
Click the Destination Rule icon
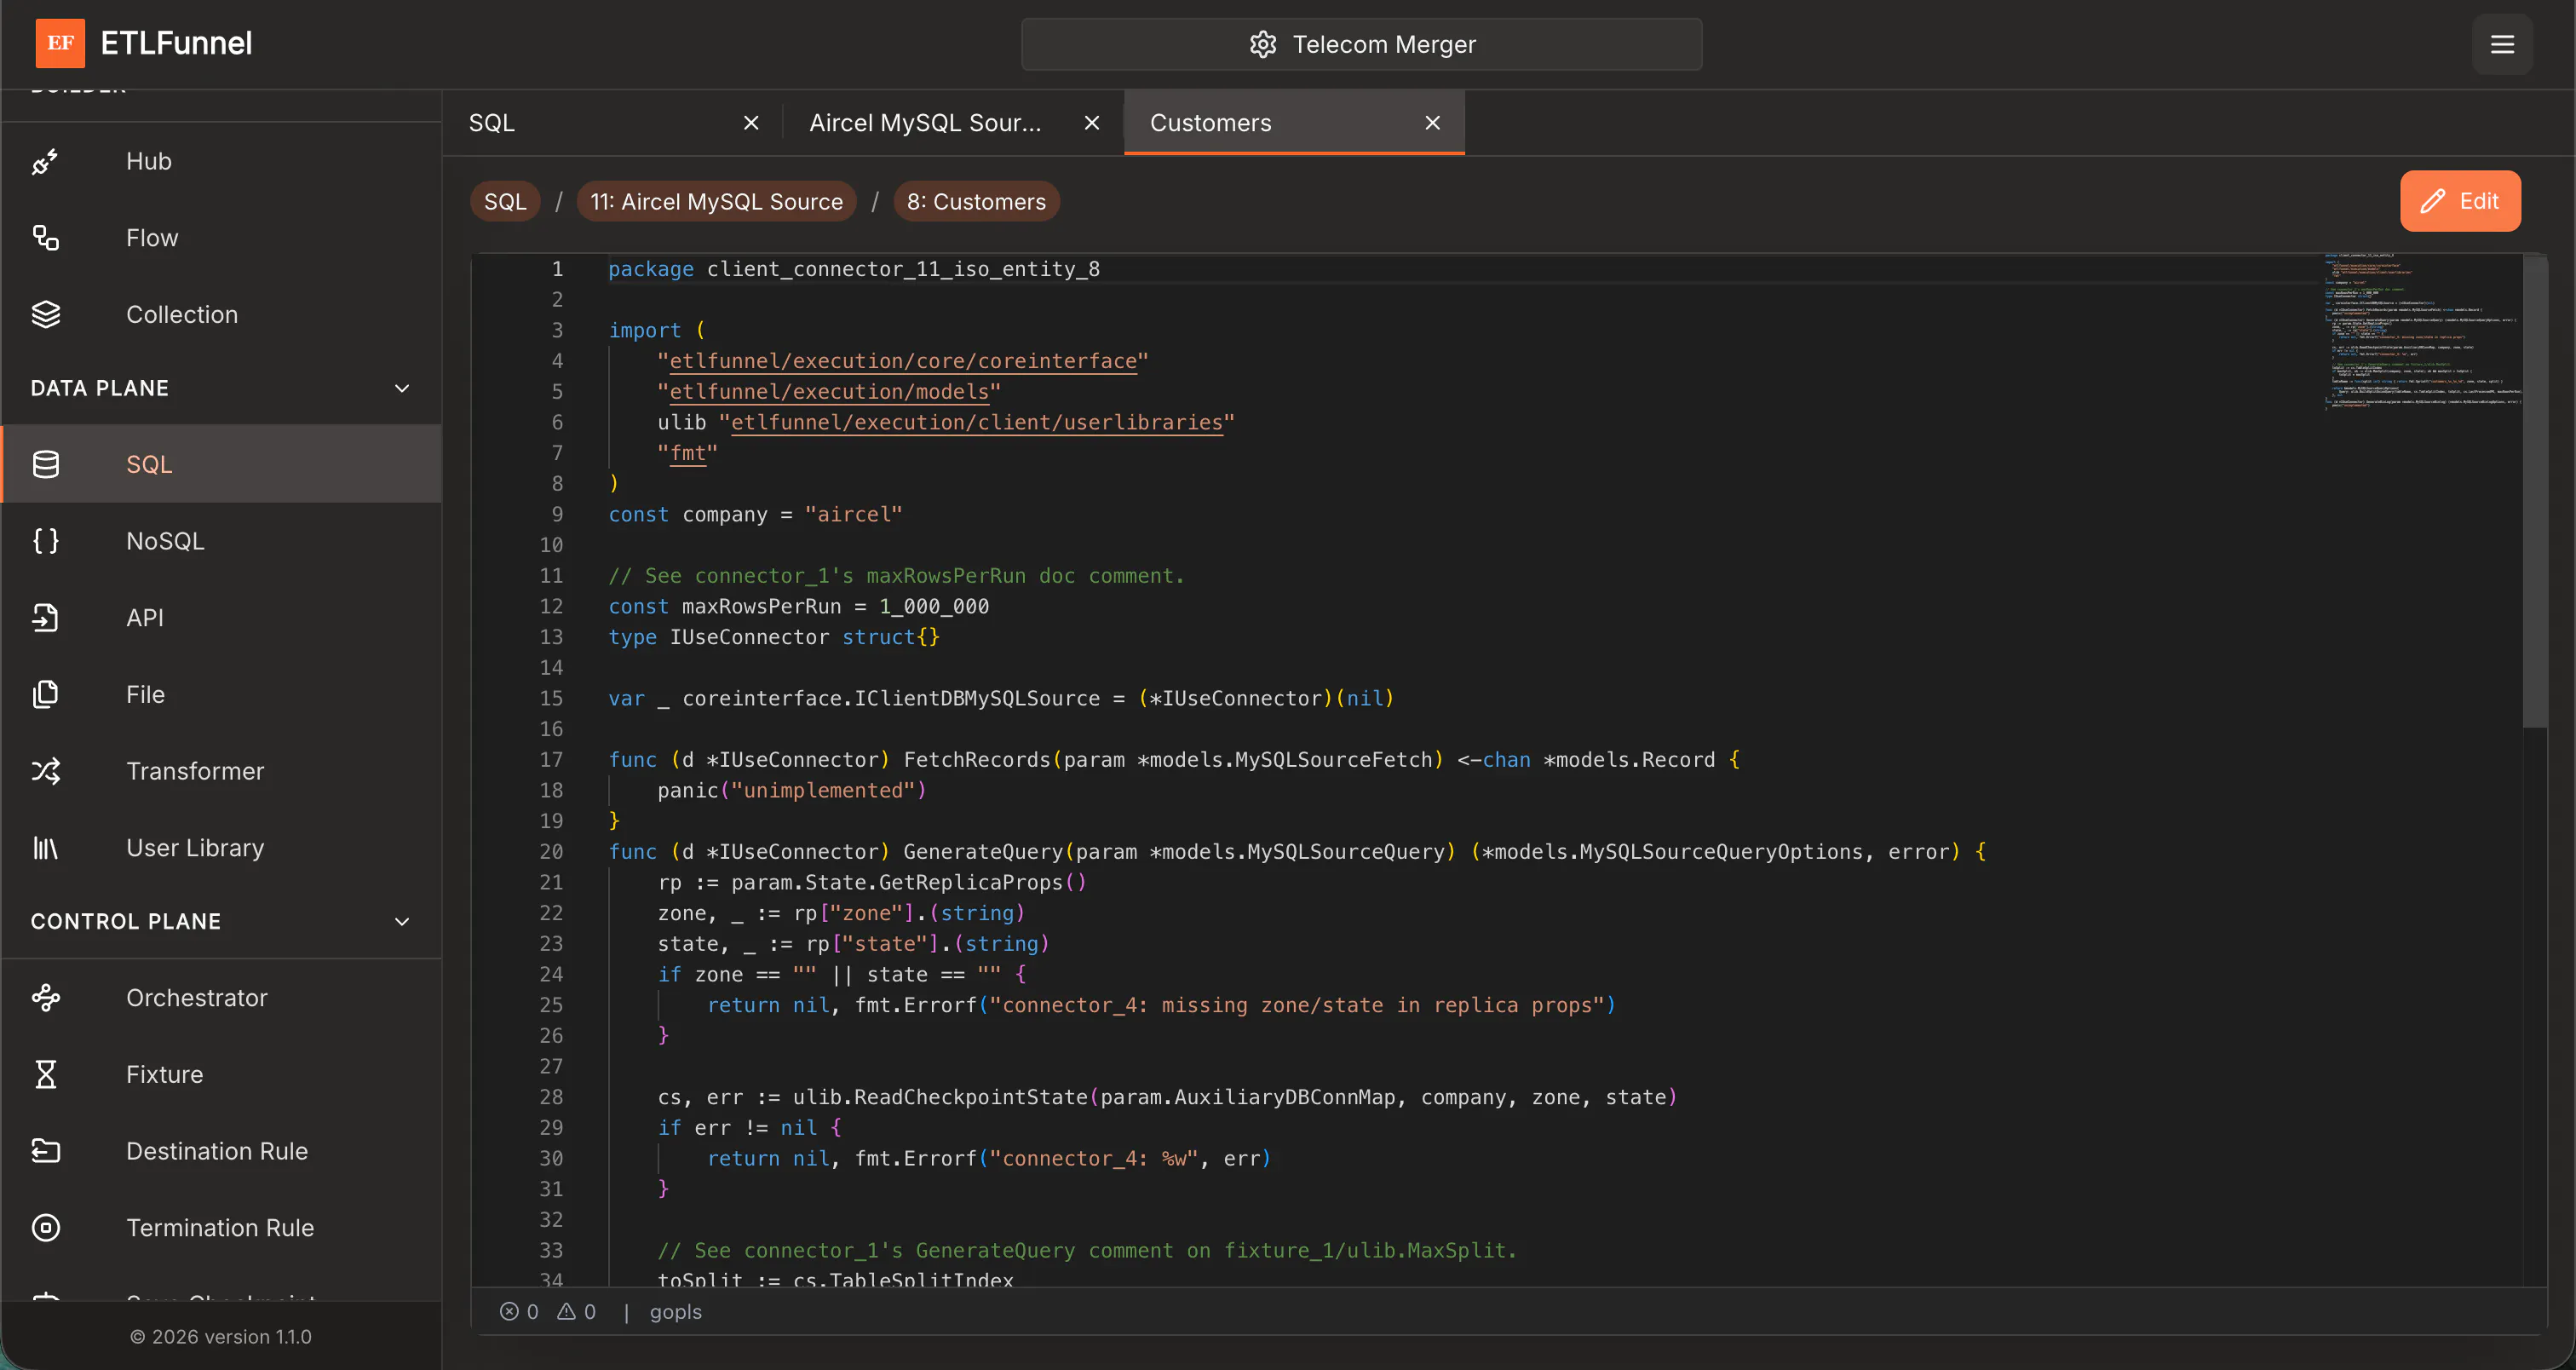point(46,1151)
